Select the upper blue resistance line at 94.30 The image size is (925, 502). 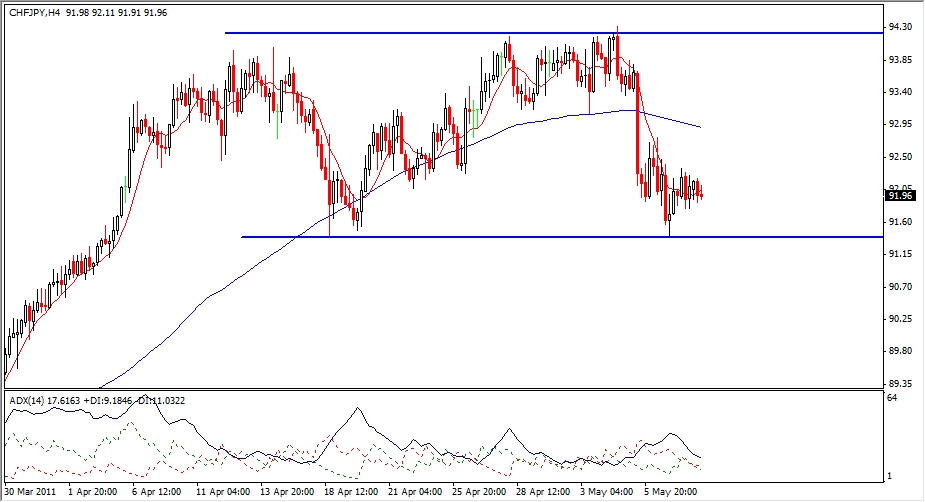(554, 33)
